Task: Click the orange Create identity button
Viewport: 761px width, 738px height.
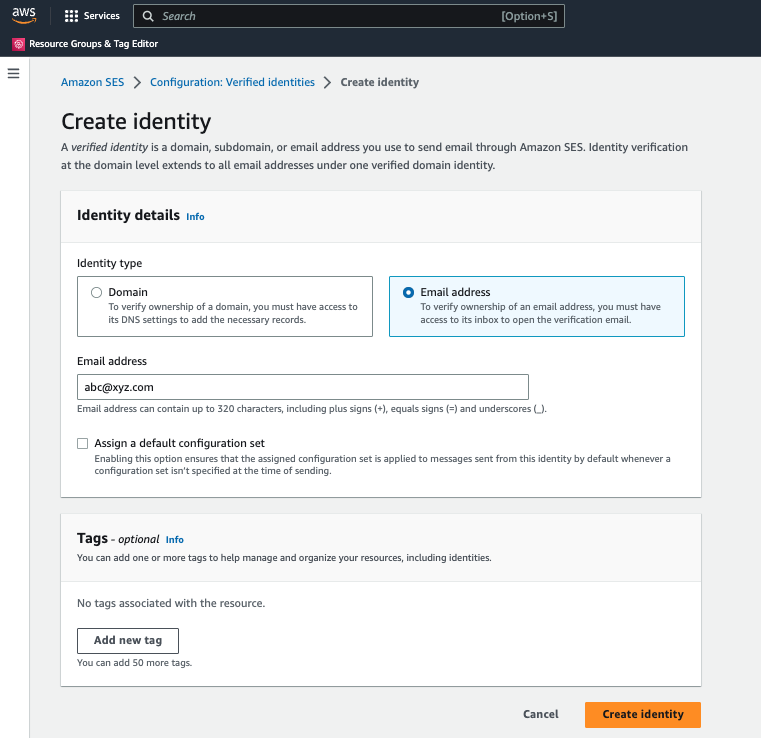Action: pyautogui.click(x=642, y=714)
